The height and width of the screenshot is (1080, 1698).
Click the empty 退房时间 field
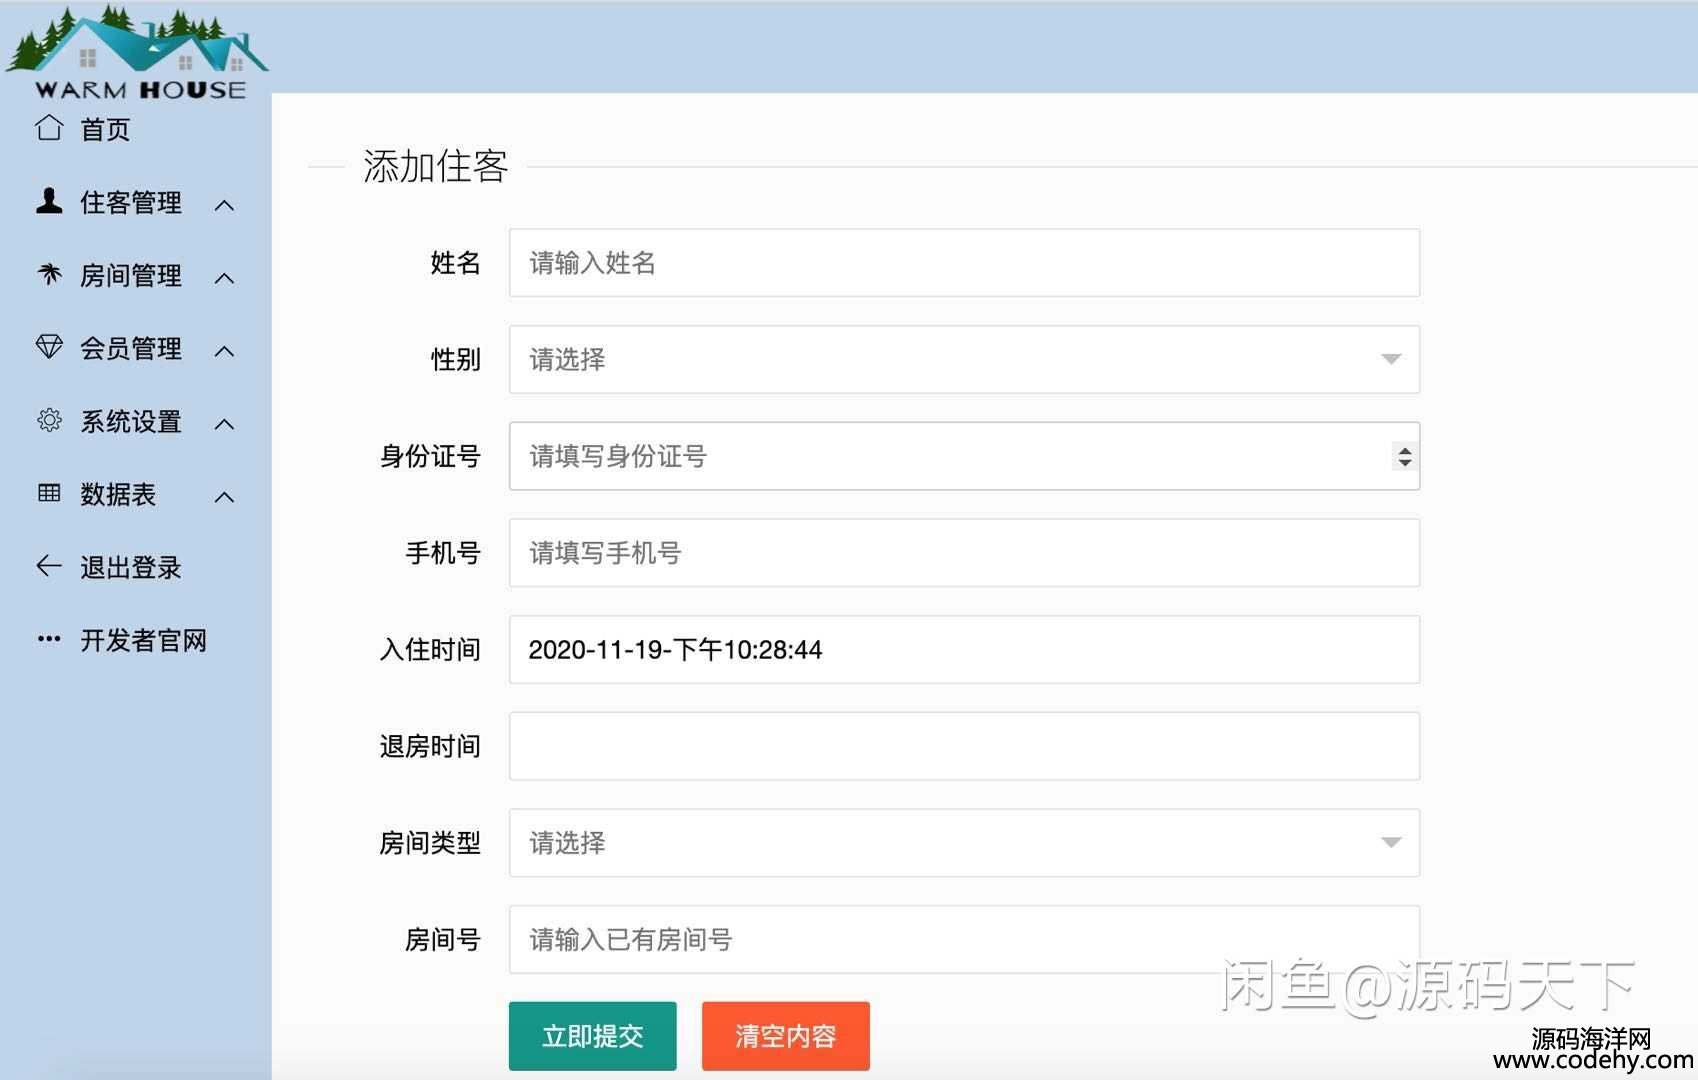[964, 746]
